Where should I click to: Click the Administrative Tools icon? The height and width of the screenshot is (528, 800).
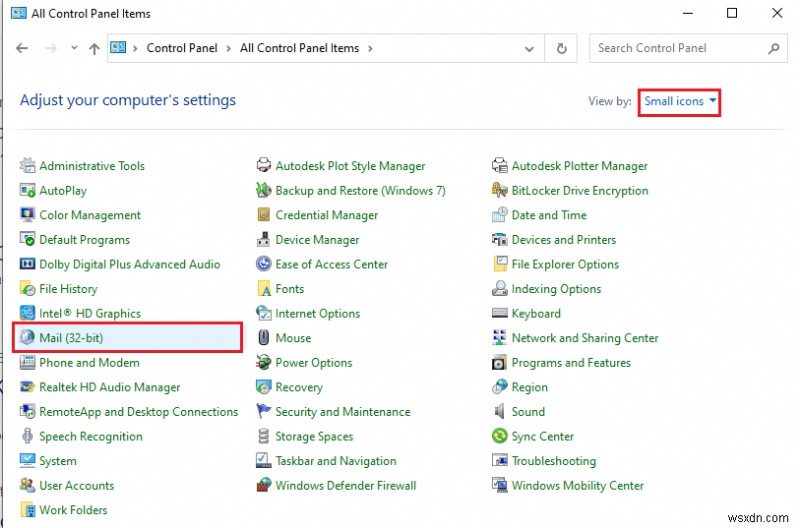[x=27, y=165]
